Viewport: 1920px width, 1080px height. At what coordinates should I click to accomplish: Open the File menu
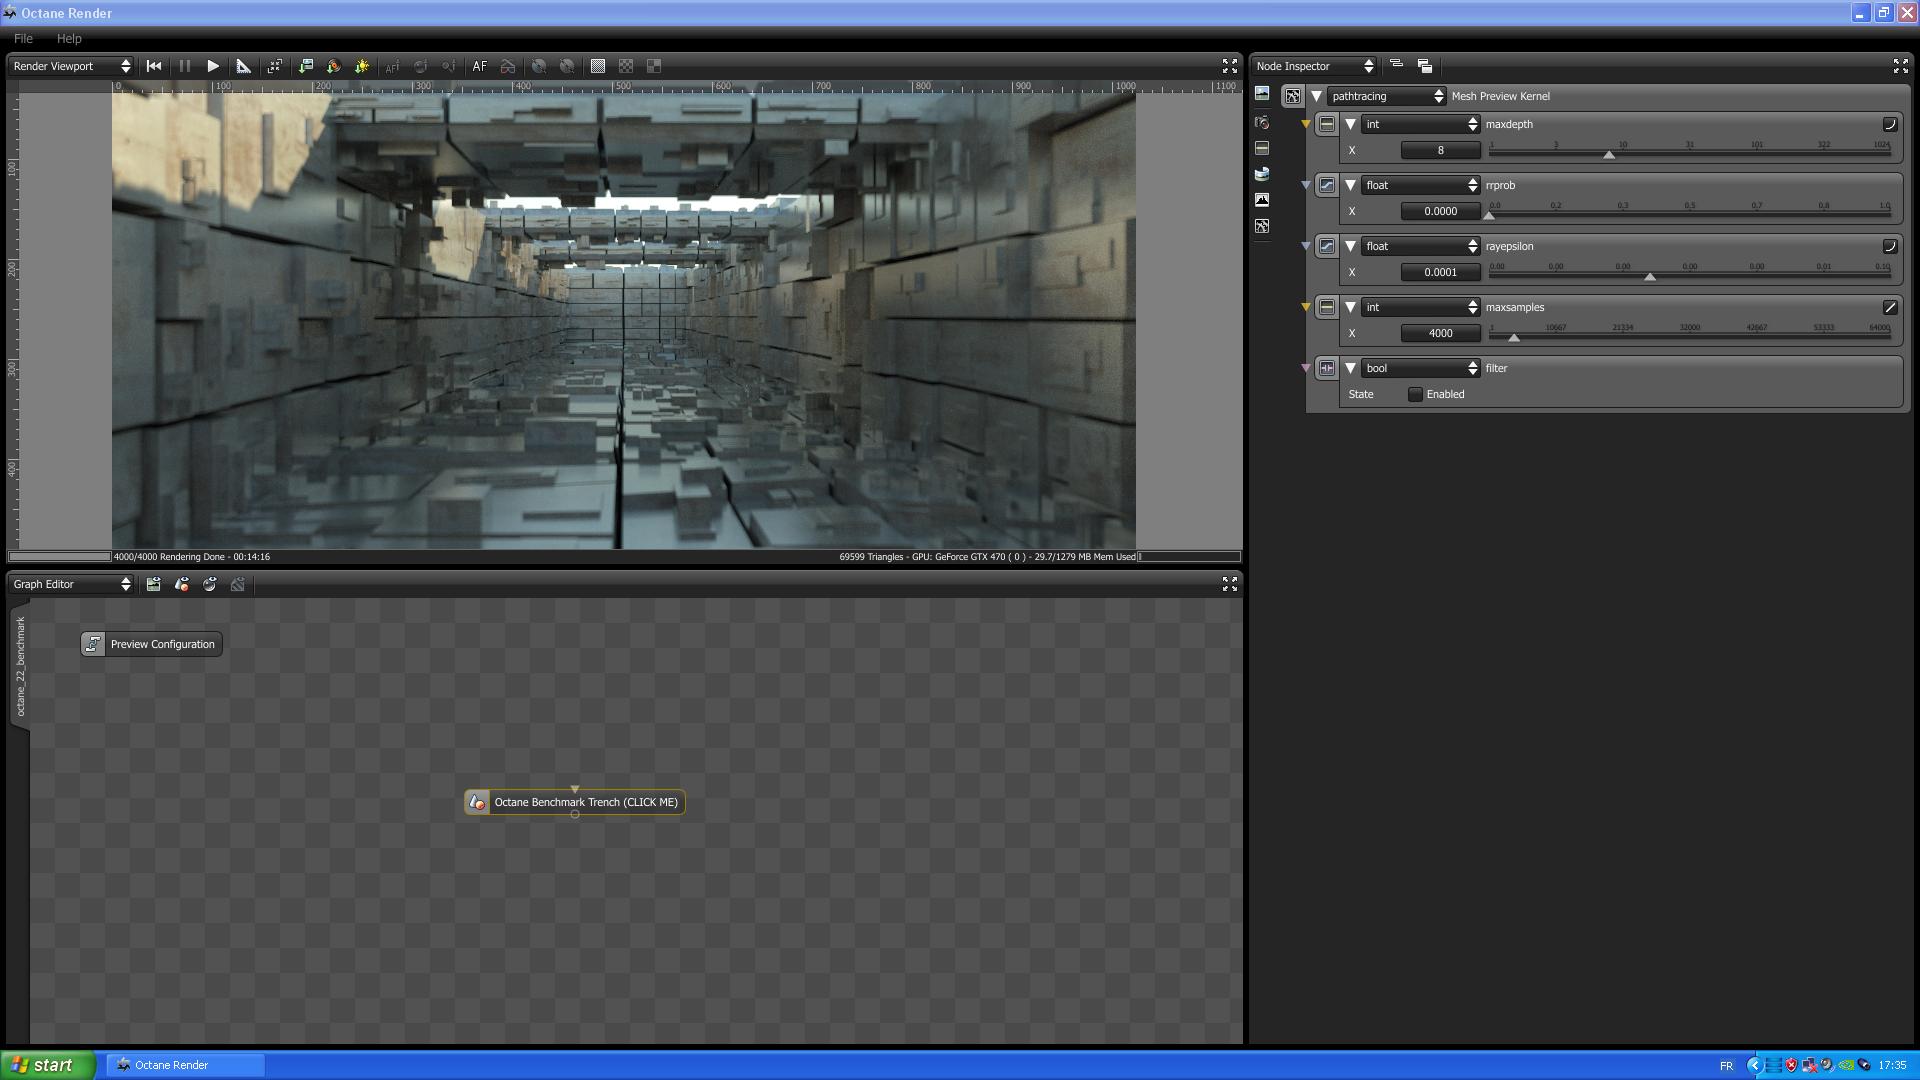(23, 38)
